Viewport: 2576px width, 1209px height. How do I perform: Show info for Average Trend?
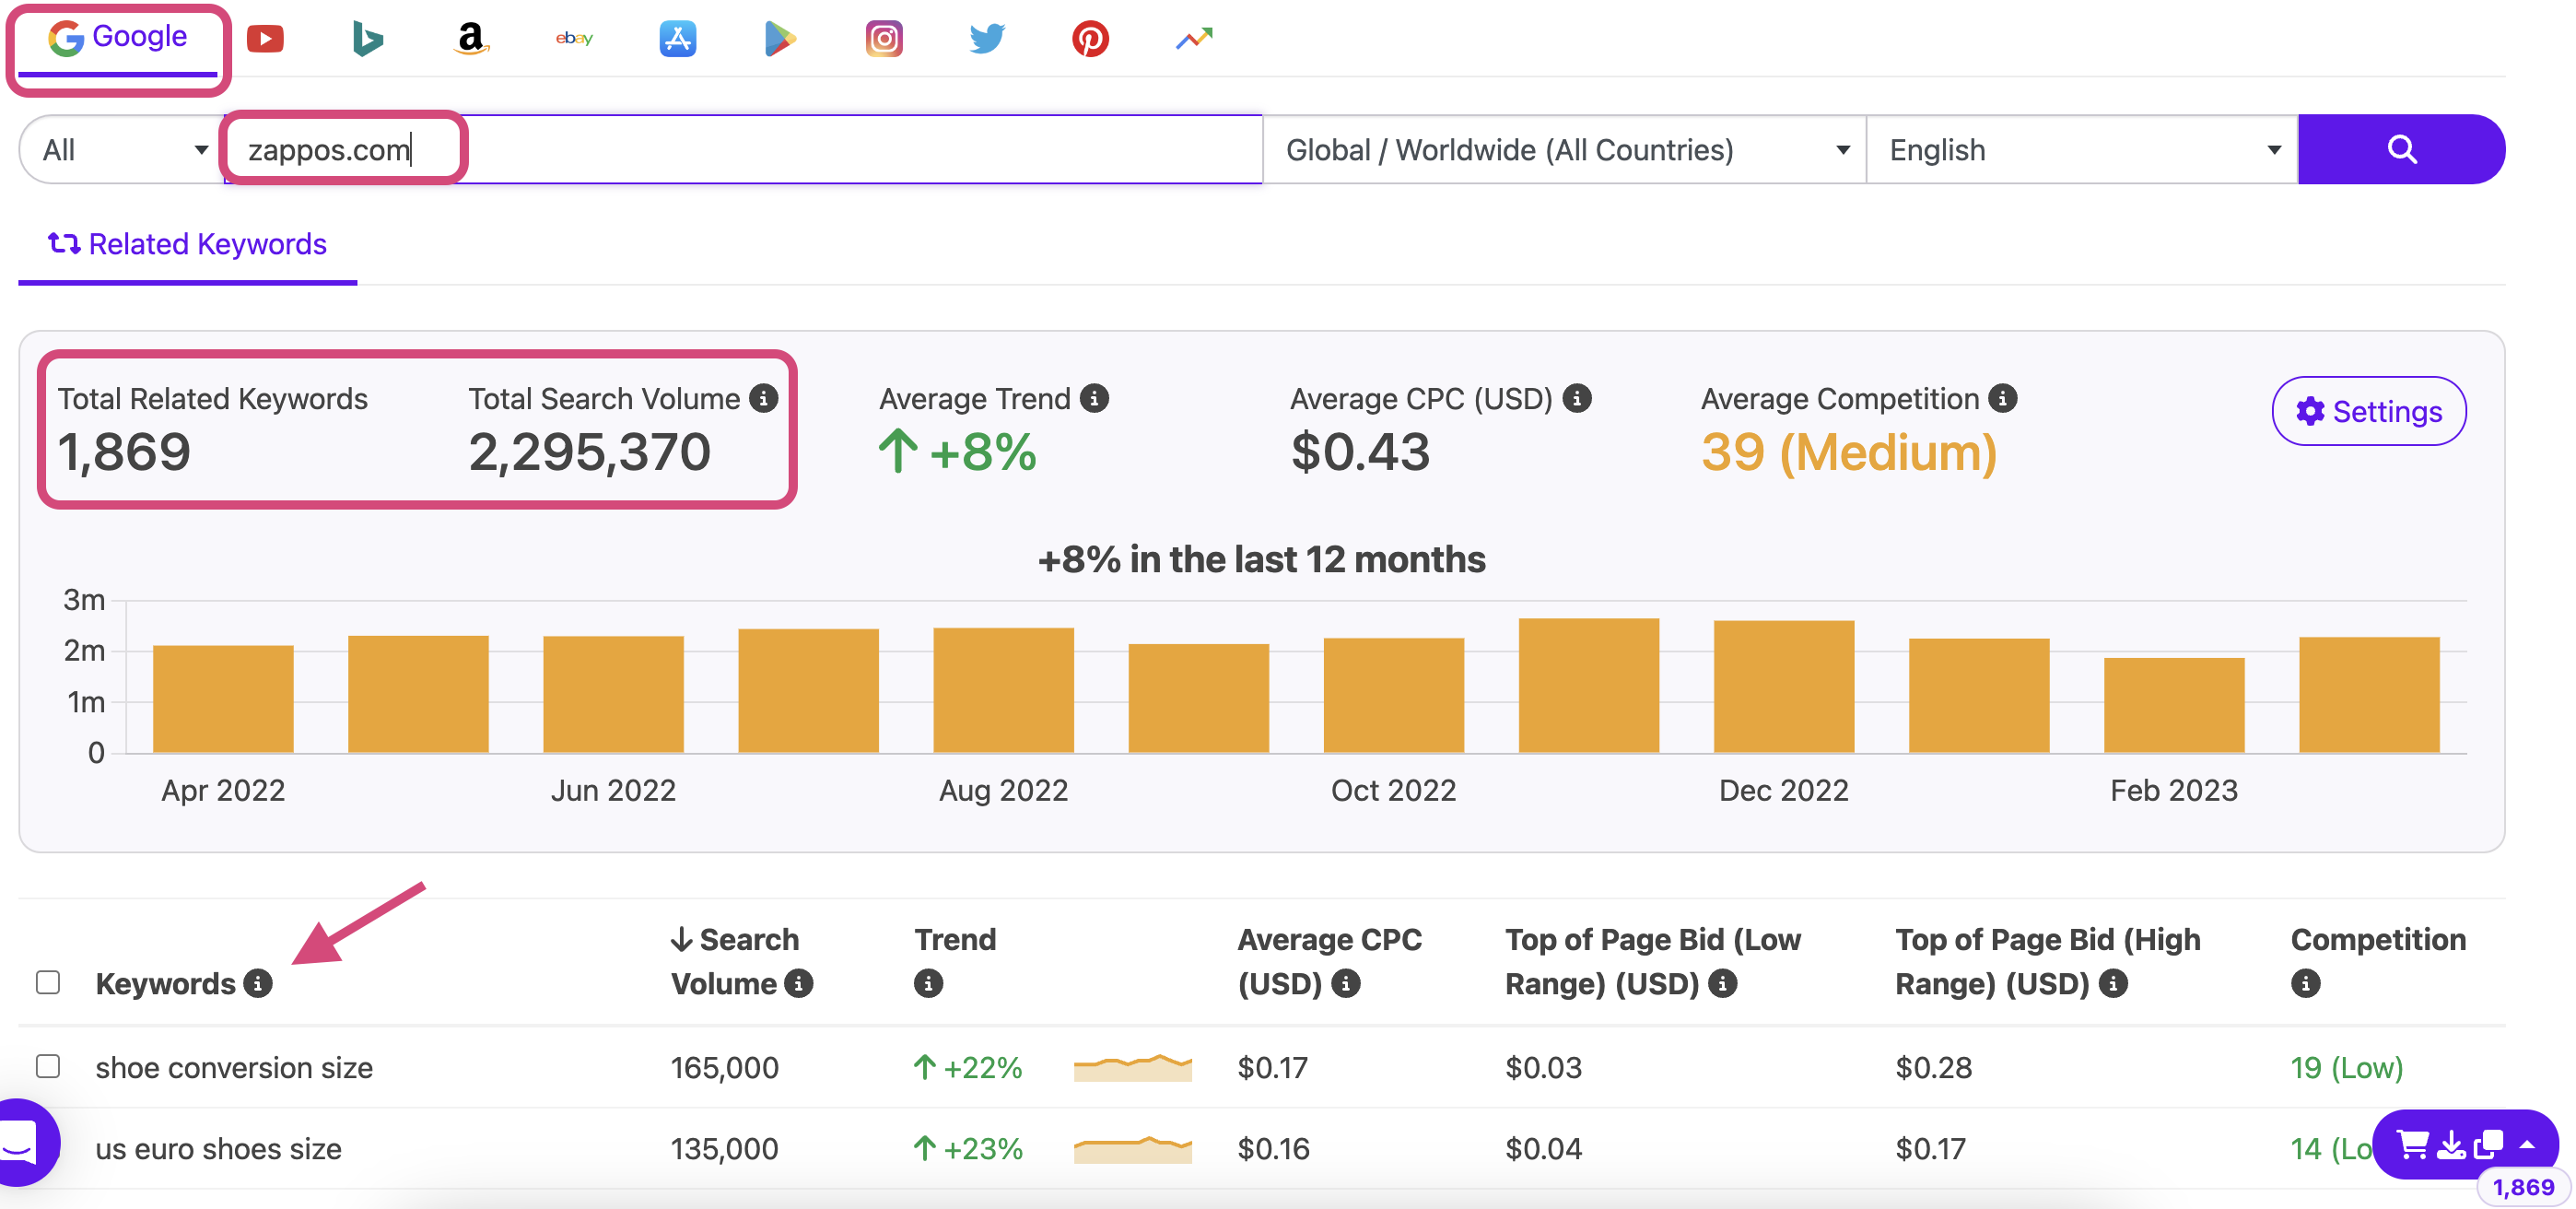pyautogui.click(x=1095, y=399)
